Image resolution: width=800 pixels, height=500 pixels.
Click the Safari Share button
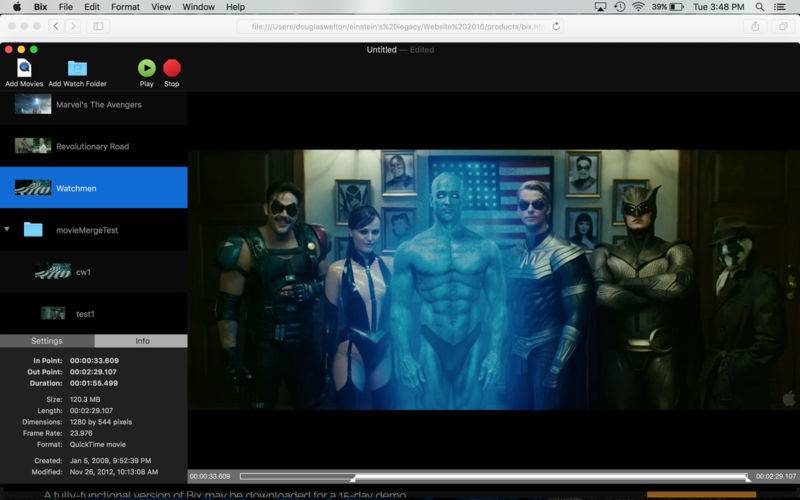pos(755,26)
